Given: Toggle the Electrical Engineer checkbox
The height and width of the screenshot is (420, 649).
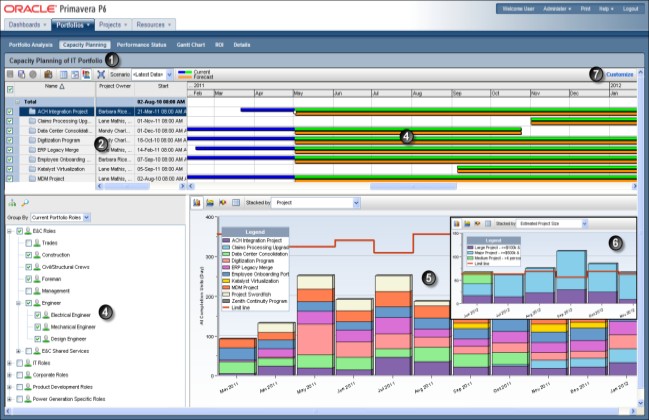Looking at the screenshot, I should click(x=38, y=315).
